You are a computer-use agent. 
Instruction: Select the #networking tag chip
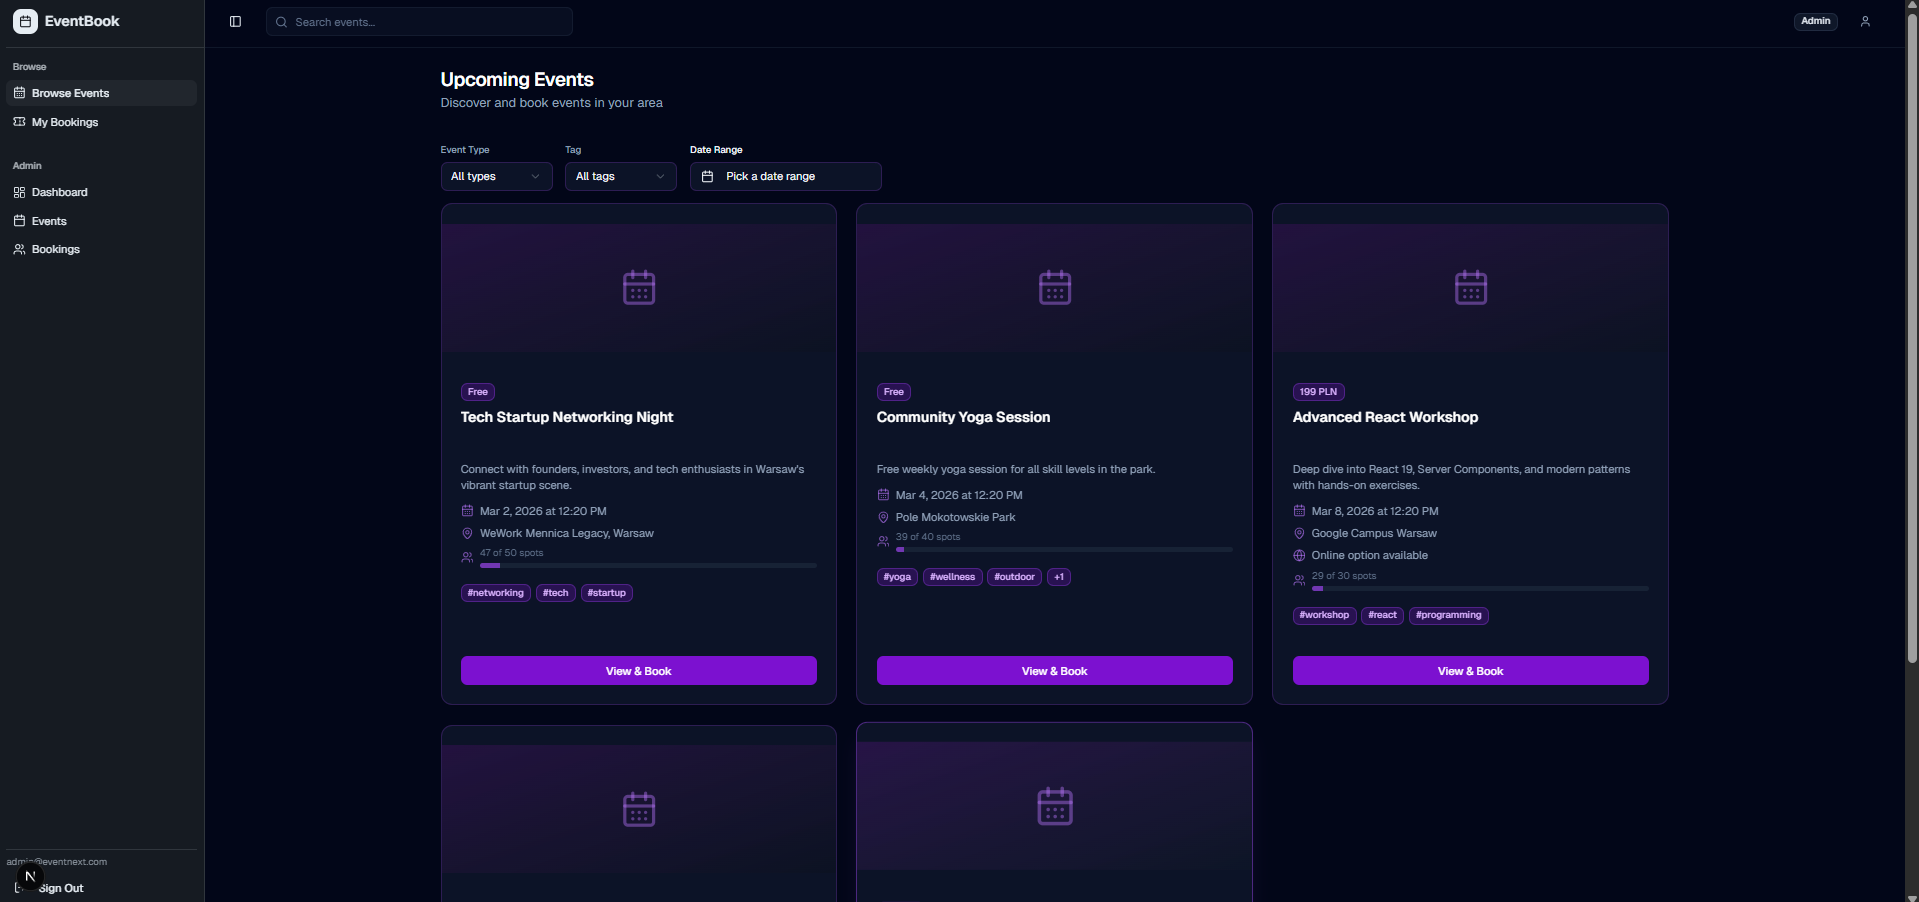tap(496, 593)
